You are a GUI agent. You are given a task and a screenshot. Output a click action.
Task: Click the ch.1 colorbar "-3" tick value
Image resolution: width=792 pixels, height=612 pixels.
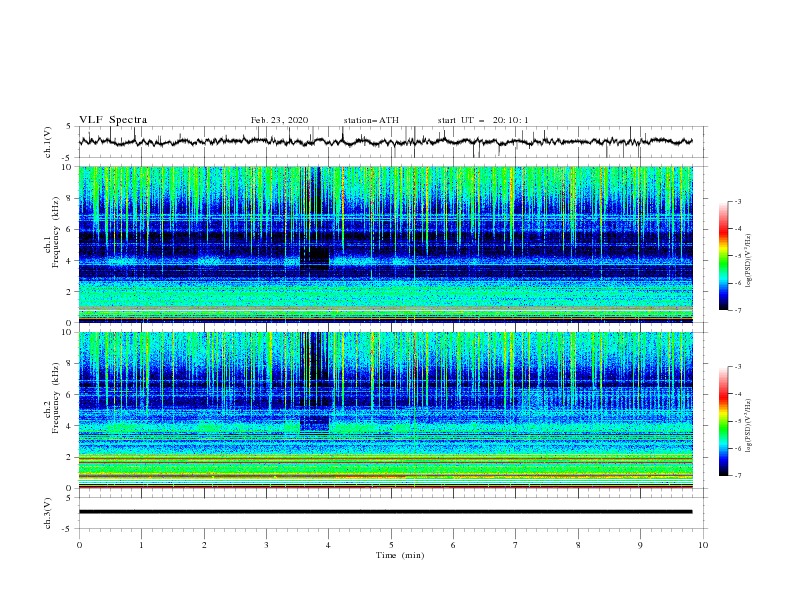(x=737, y=201)
